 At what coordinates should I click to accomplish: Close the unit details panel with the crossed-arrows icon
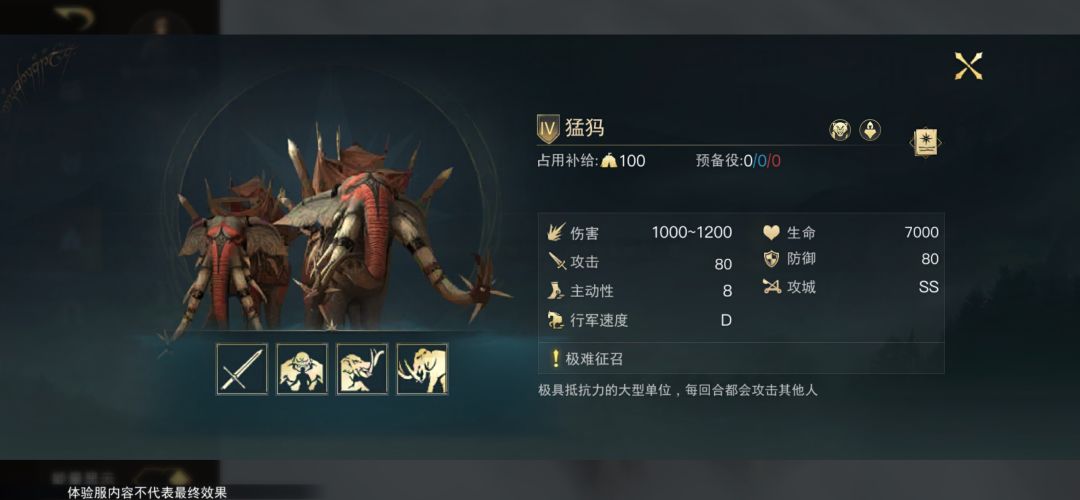968,66
